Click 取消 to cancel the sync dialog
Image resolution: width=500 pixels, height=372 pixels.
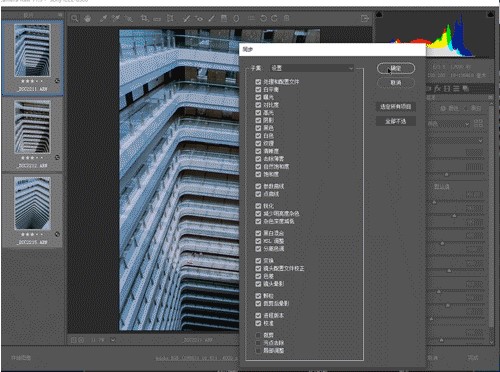[x=396, y=82]
